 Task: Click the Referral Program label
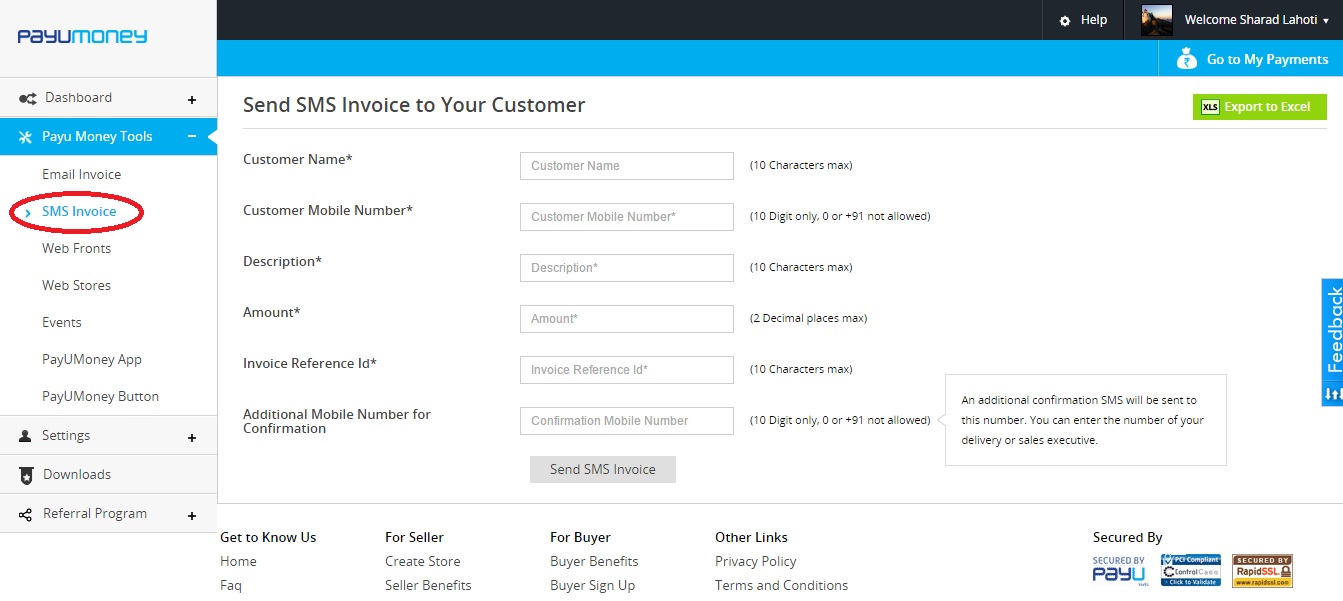pos(95,513)
